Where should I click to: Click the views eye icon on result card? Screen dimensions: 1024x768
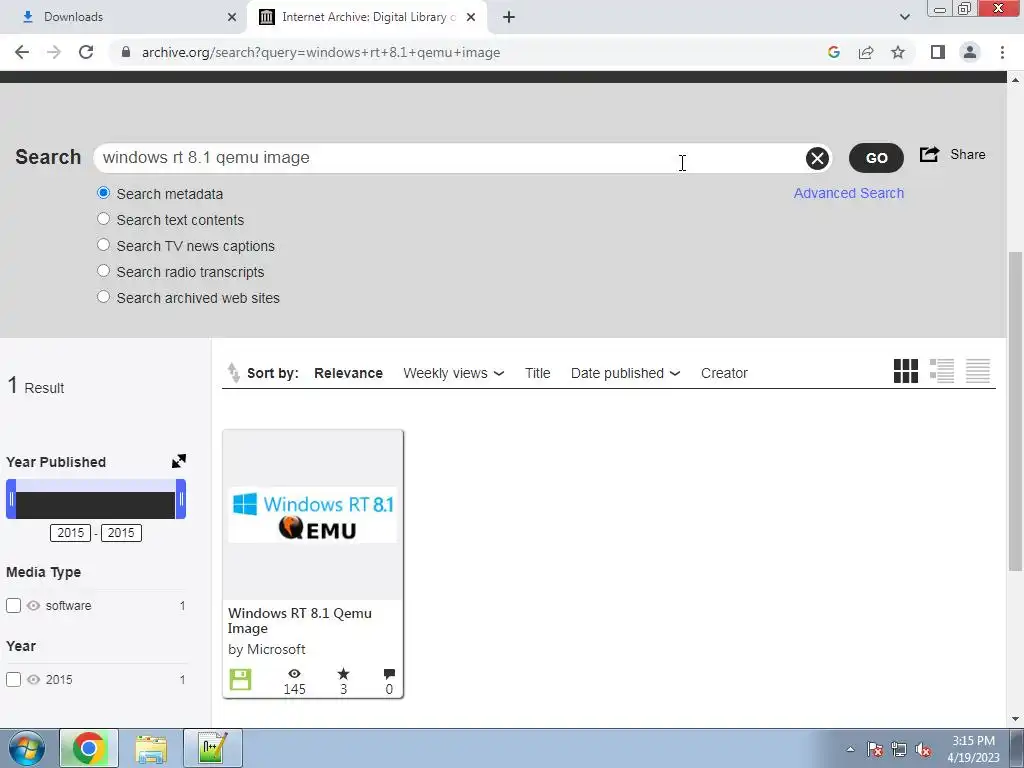click(295, 673)
